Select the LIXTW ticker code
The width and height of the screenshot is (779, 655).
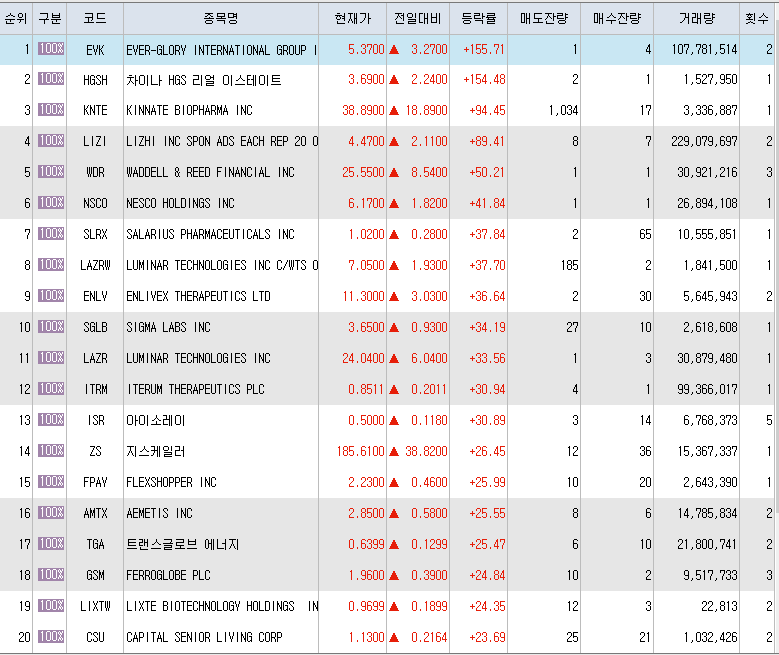(95, 606)
